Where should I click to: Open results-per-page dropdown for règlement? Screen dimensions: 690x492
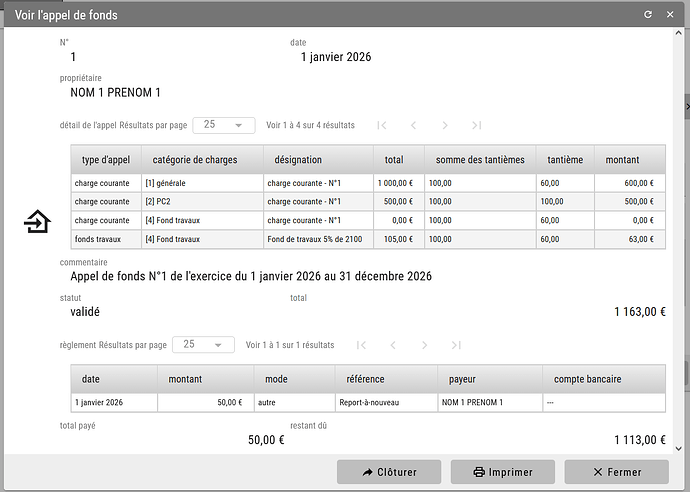203,345
